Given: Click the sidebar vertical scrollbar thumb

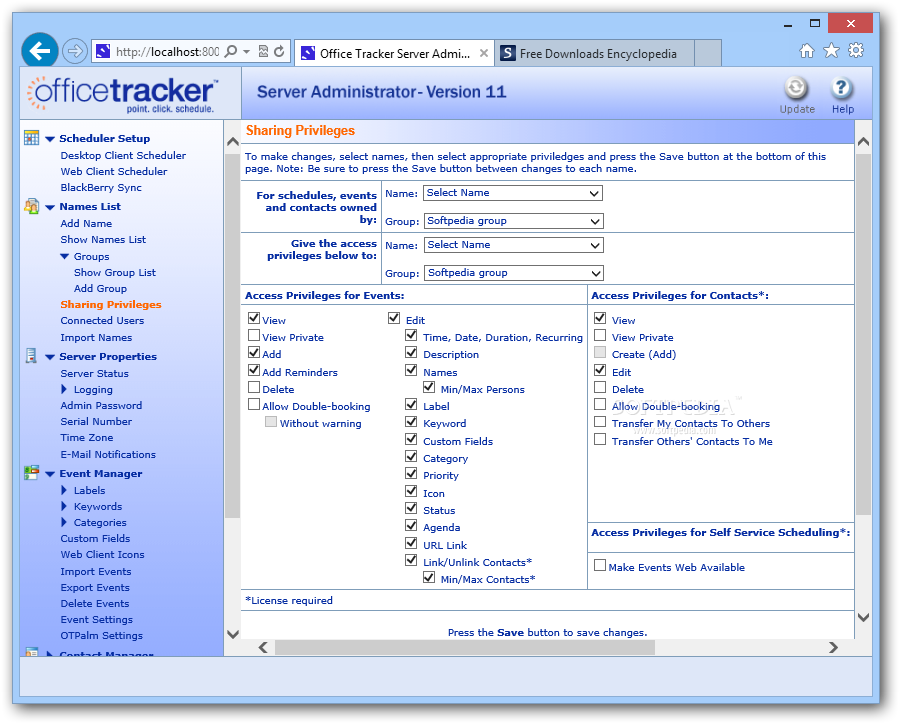Looking at the screenshot, I should point(232,336).
